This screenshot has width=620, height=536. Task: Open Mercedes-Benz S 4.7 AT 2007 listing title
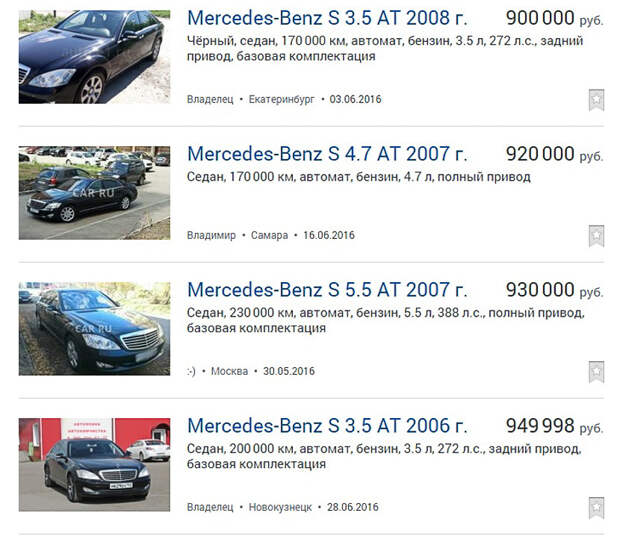(327, 154)
